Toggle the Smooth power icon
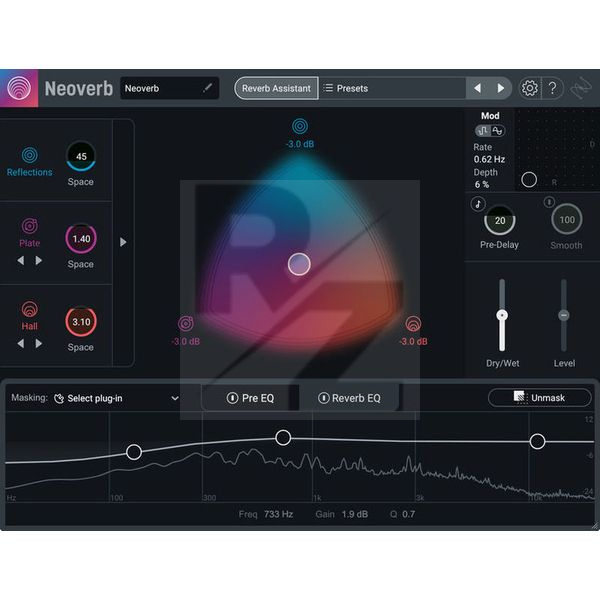This screenshot has width=600, height=600. point(549,202)
